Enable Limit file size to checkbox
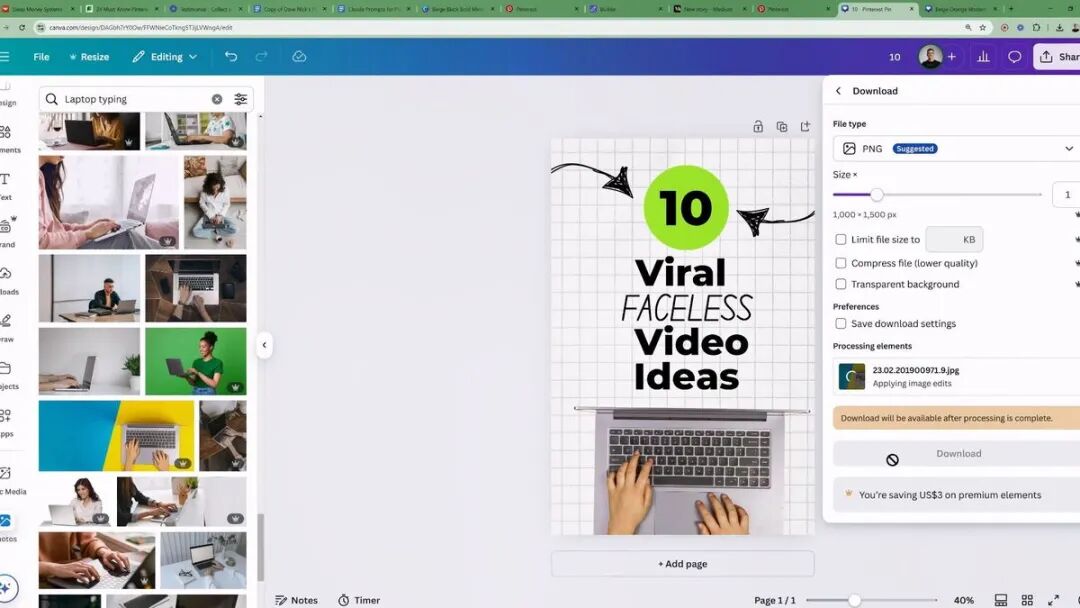Image resolution: width=1080 pixels, height=608 pixels. (840, 240)
